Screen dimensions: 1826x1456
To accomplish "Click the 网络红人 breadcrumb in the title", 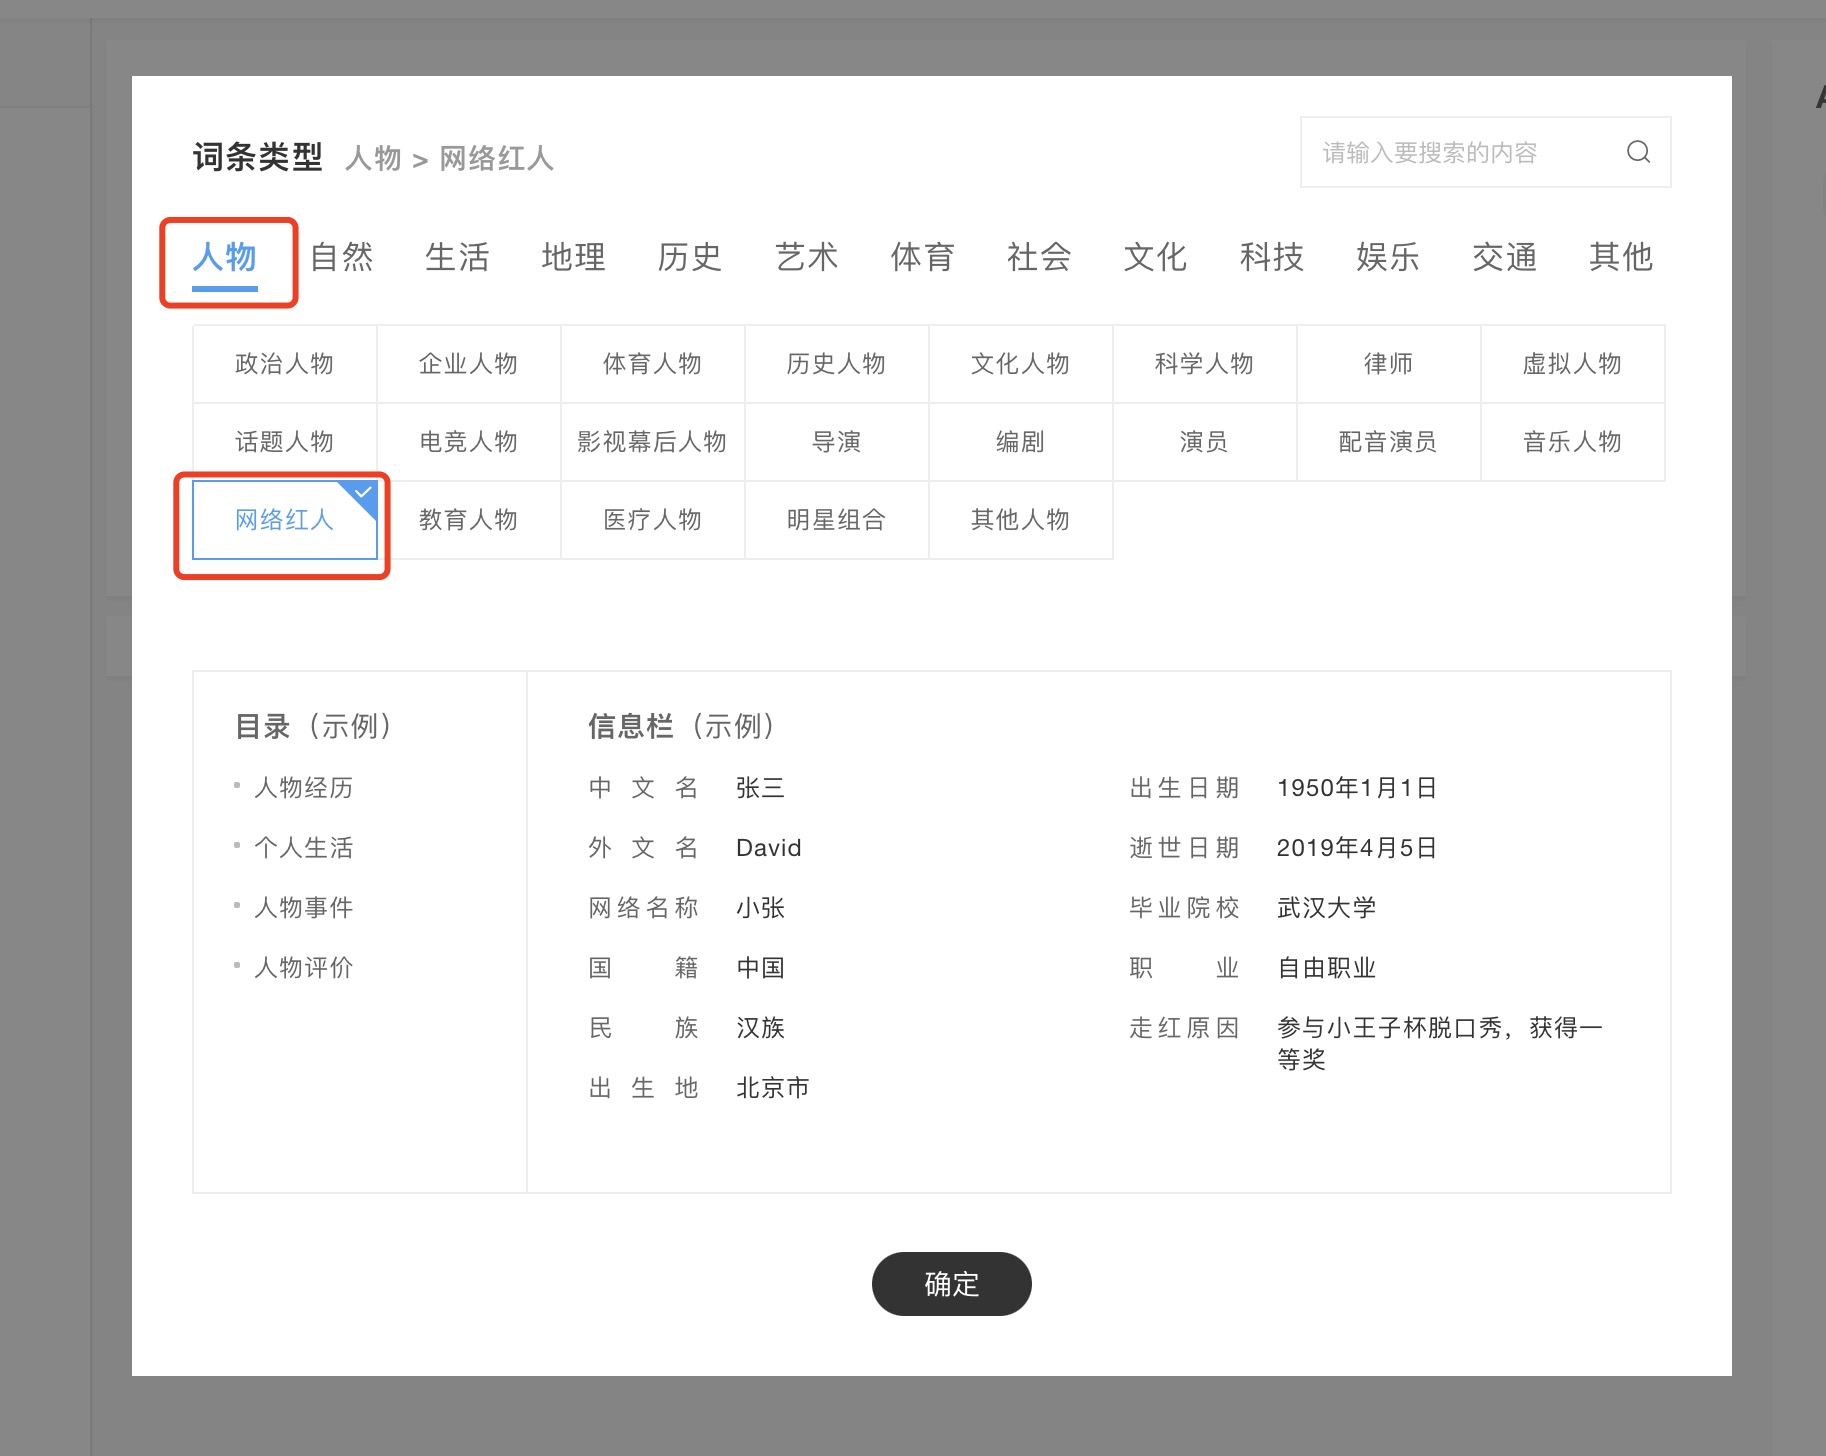I will 497,159.
